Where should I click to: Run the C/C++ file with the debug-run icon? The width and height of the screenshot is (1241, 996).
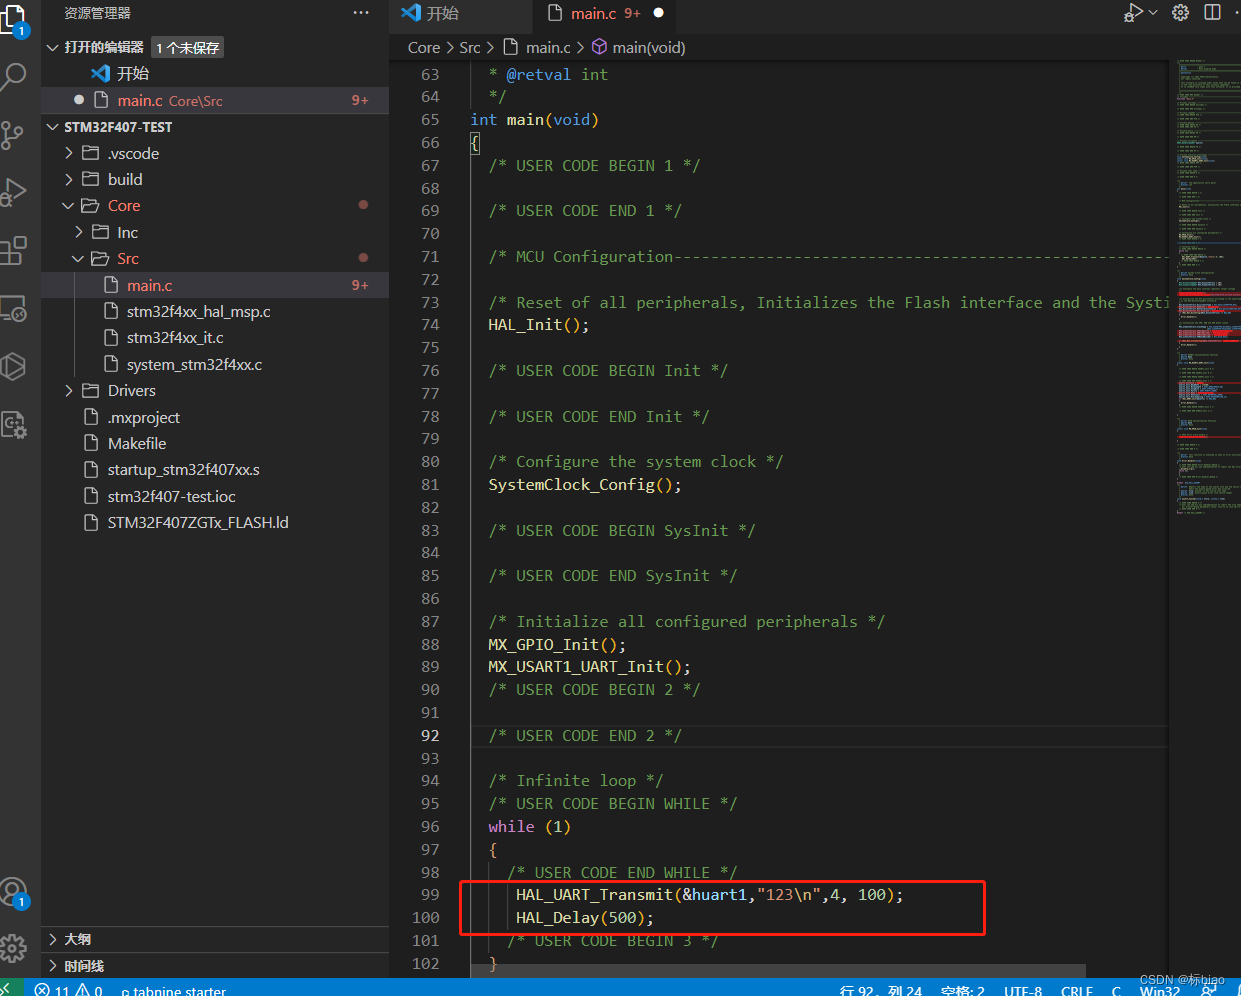point(1133,12)
